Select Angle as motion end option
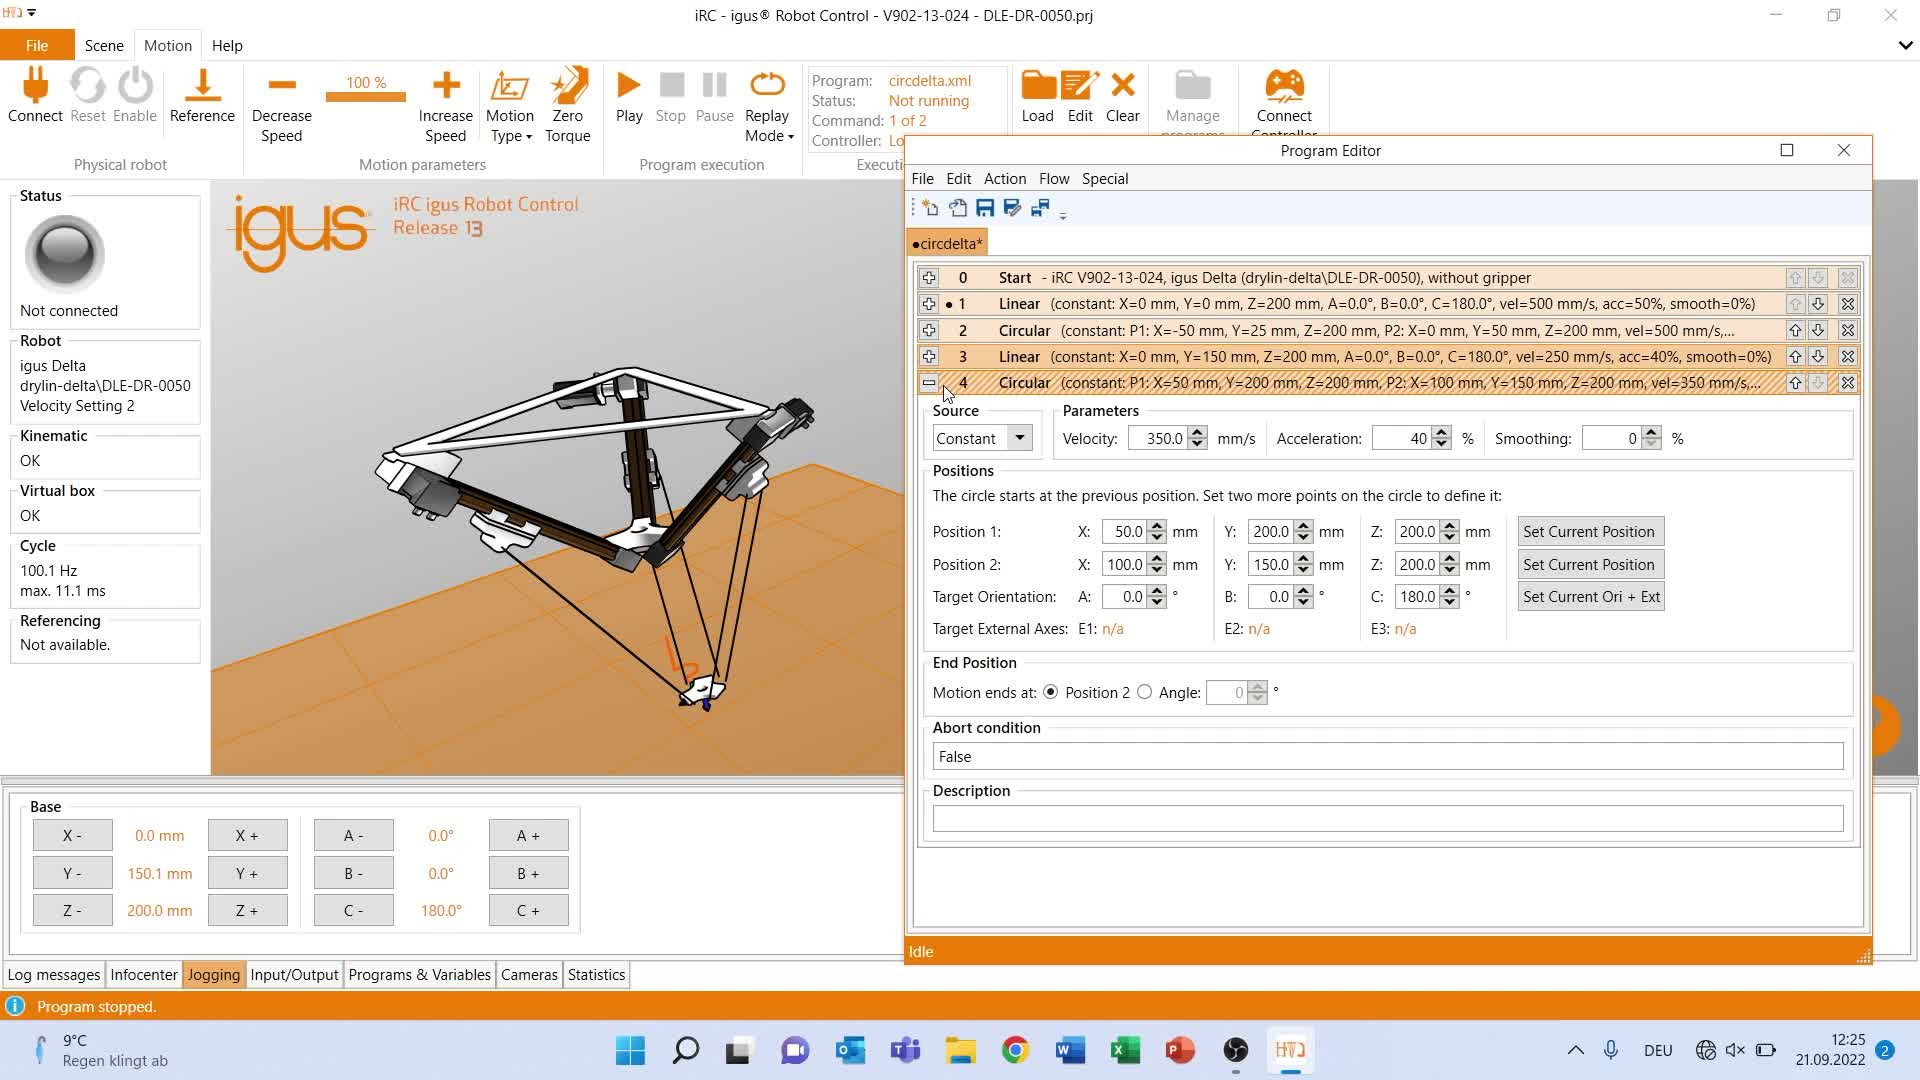The width and height of the screenshot is (1920, 1080). tap(1145, 692)
